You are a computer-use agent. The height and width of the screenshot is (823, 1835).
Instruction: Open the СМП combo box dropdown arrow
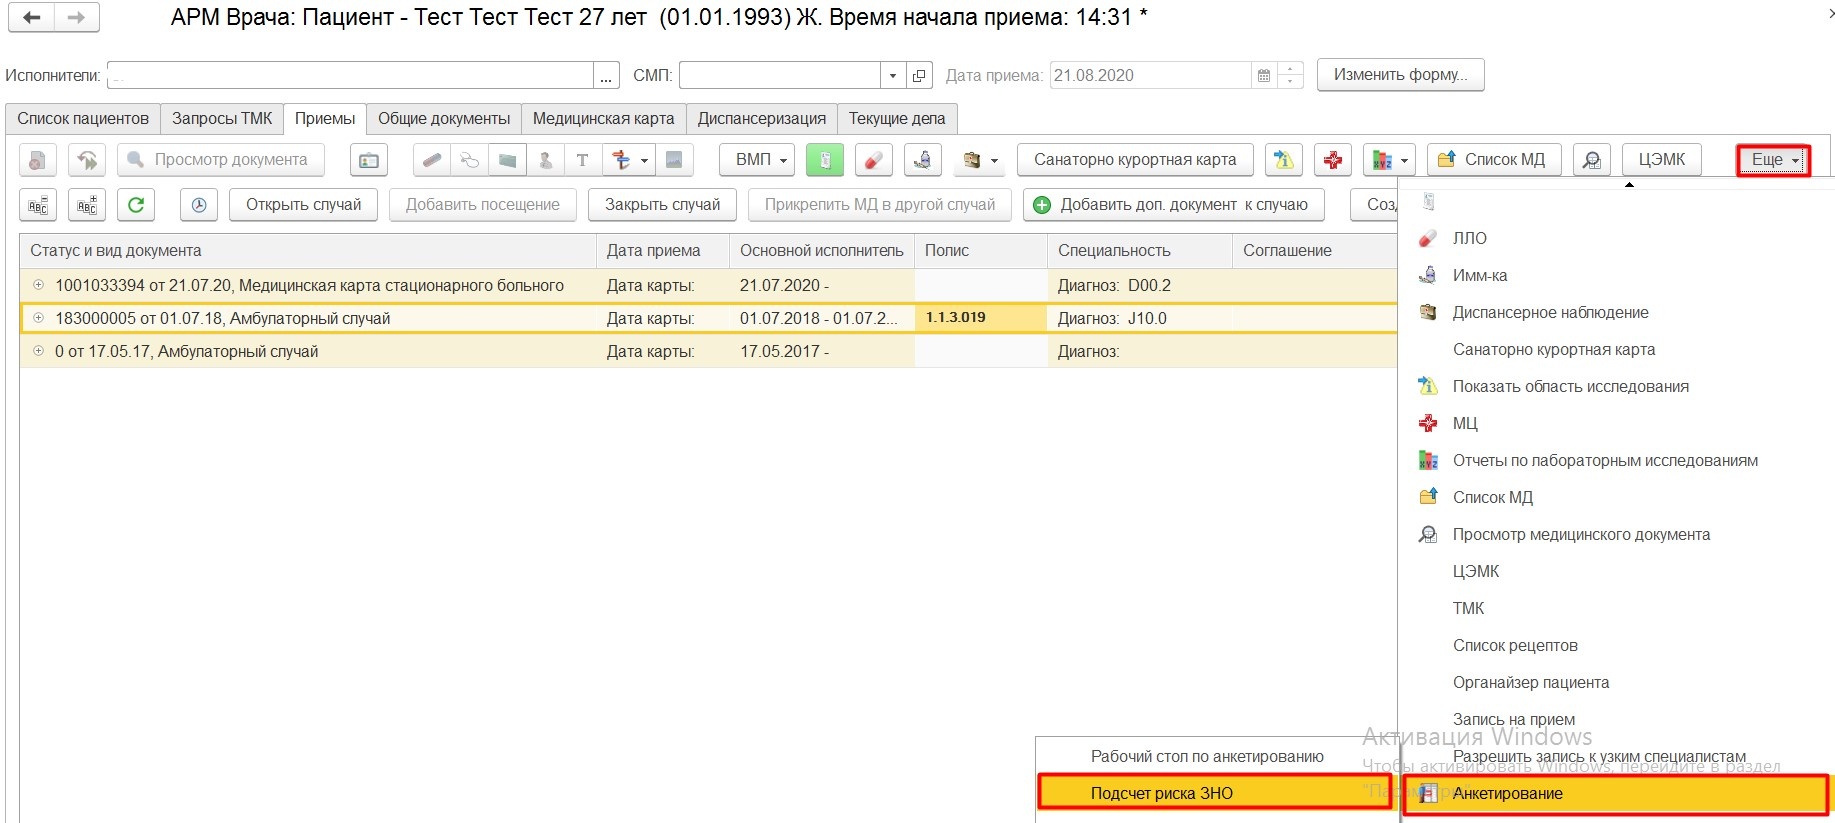coord(892,76)
